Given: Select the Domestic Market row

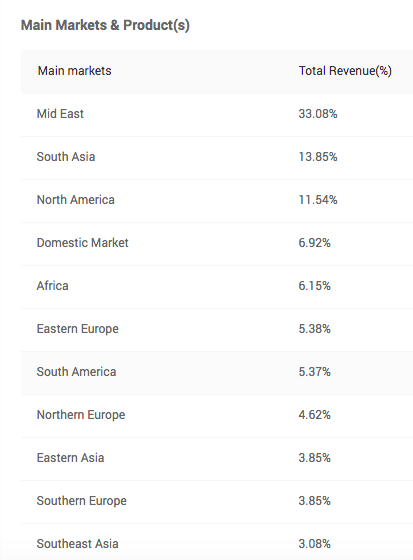Looking at the screenshot, I should pyautogui.click(x=217, y=244).
